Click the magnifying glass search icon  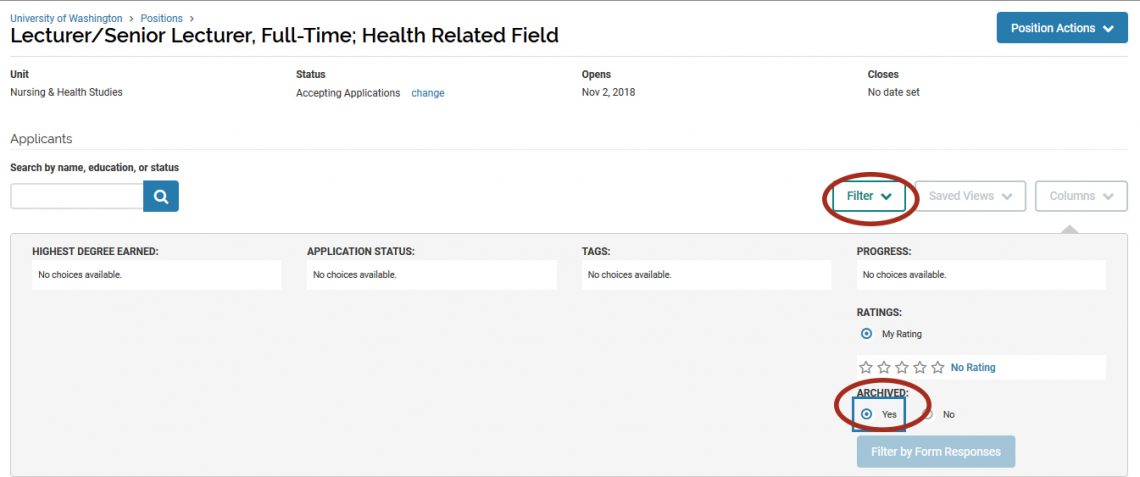click(x=161, y=196)
